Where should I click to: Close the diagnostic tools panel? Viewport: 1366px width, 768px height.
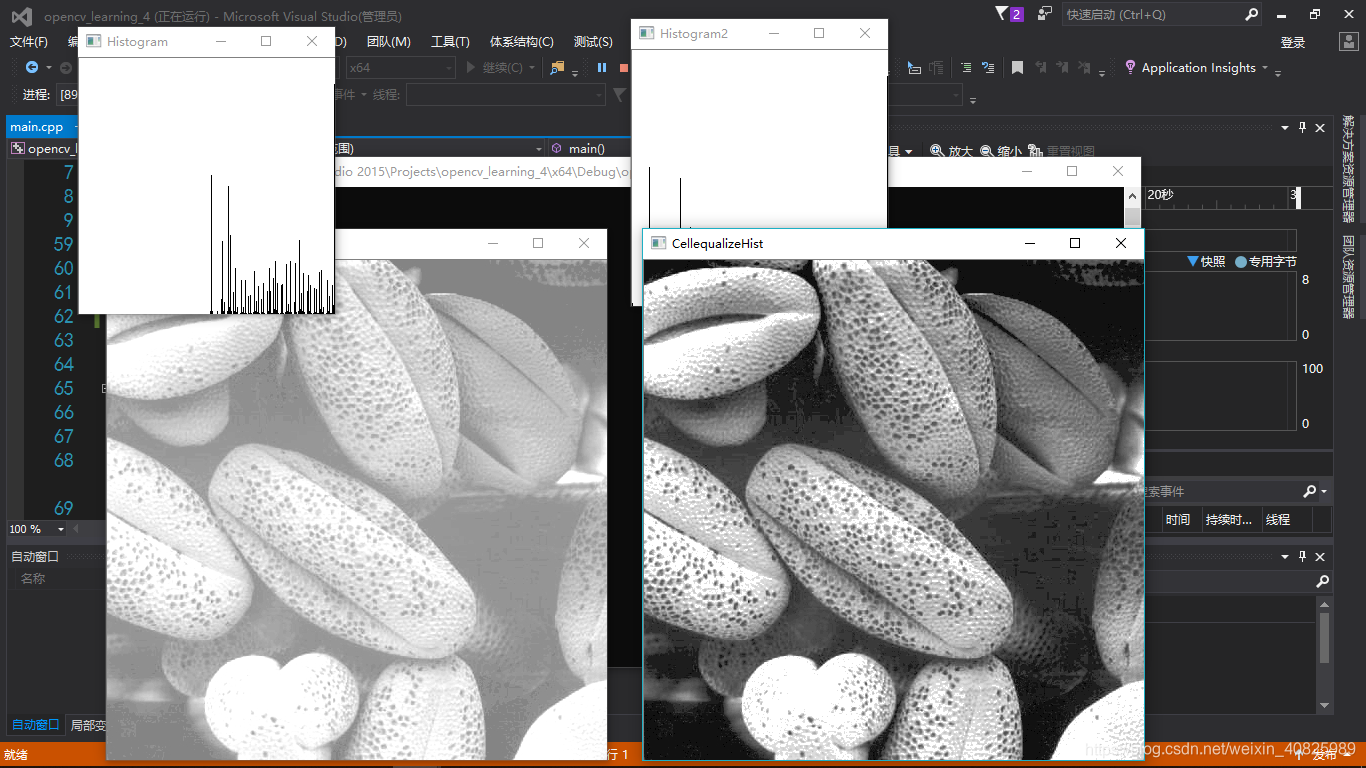(x=1320, y=128)
